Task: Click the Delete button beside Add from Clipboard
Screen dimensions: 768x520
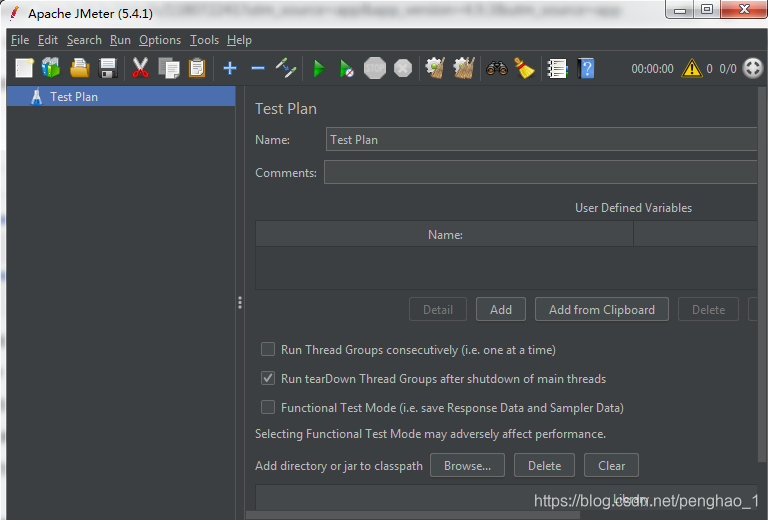Action: [x=708, y=309]
